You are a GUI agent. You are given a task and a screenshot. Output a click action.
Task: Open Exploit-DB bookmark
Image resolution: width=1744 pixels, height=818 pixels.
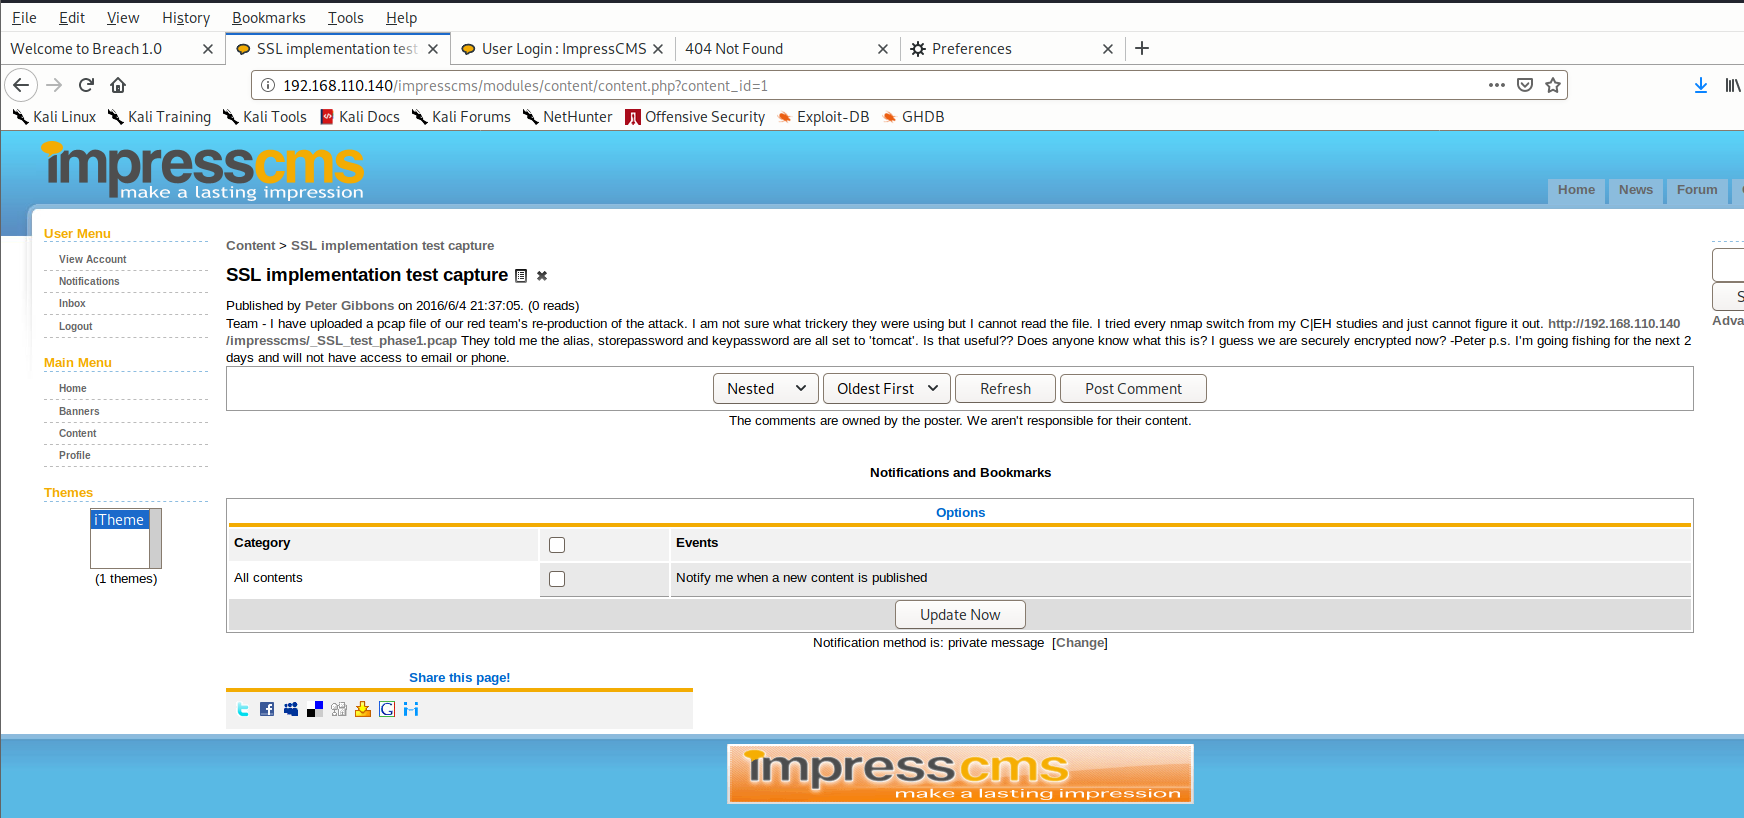[x=822, y=117]
